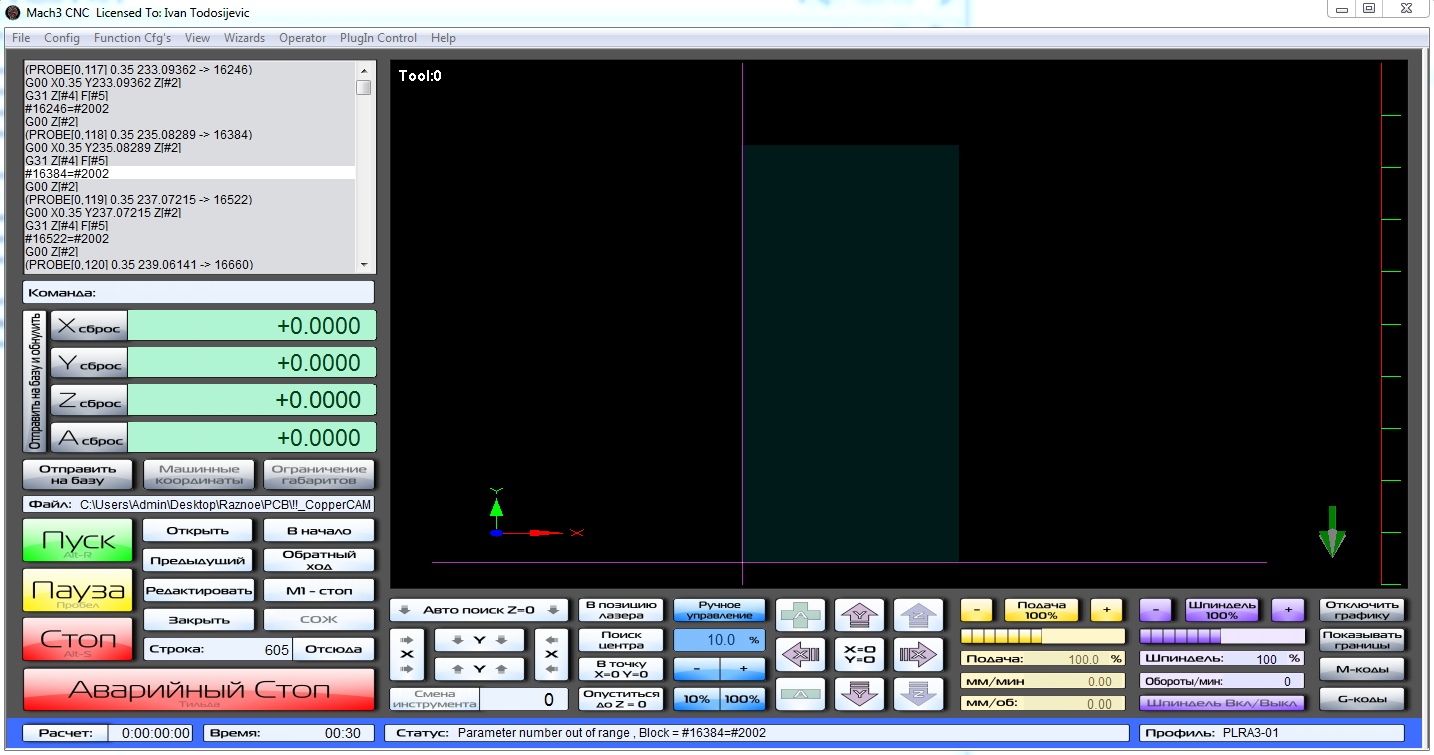
Task: Click Отправить на базу home button
Action: point(79,474)
